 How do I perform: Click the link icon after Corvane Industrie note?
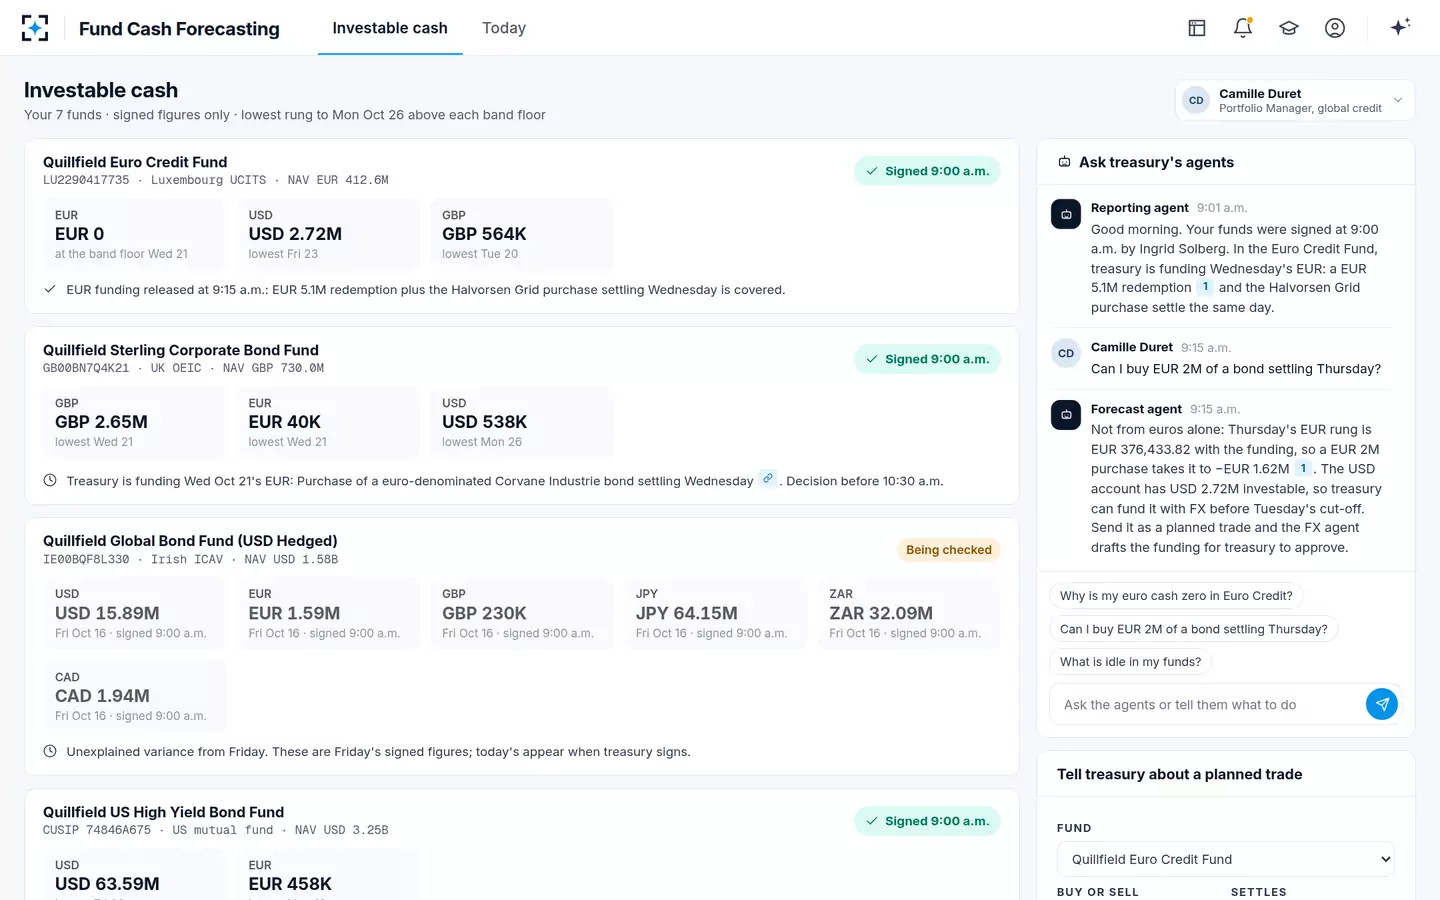[x=767, y=479]
